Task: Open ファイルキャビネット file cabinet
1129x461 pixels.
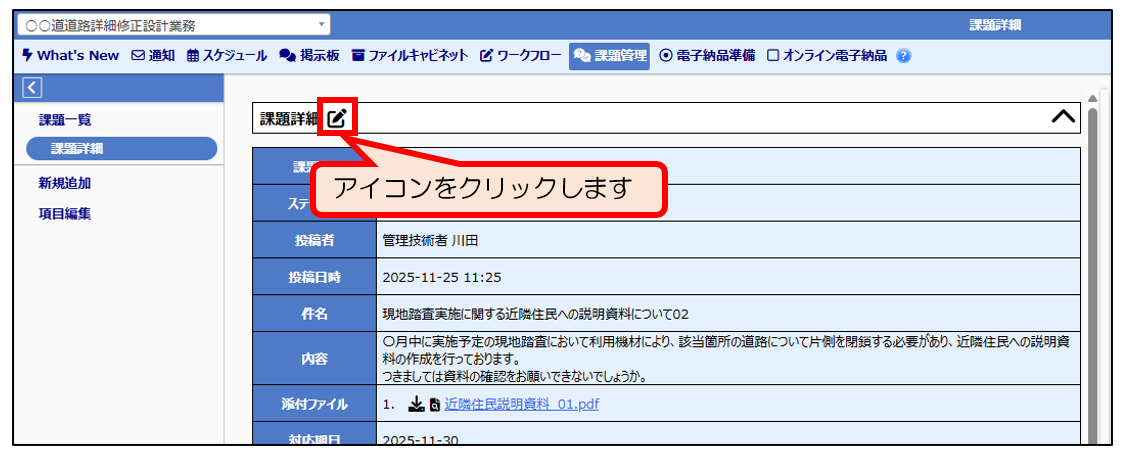Action: click(x=409, y=56)
